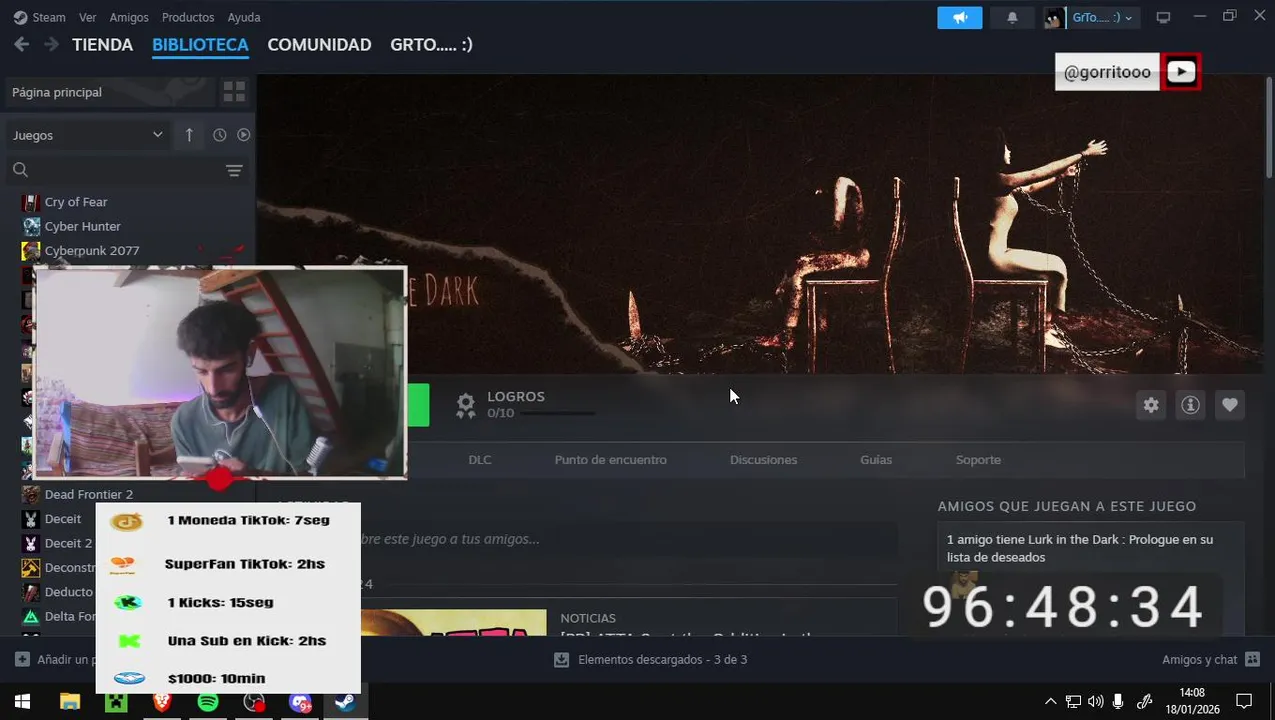
Task: Go forward with the right arrow
Action: tap(50, 44)
